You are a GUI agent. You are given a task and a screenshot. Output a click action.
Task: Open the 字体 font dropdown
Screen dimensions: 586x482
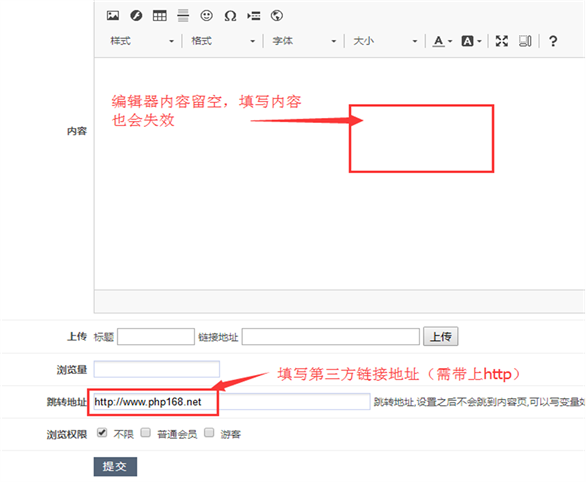point(304,41)
